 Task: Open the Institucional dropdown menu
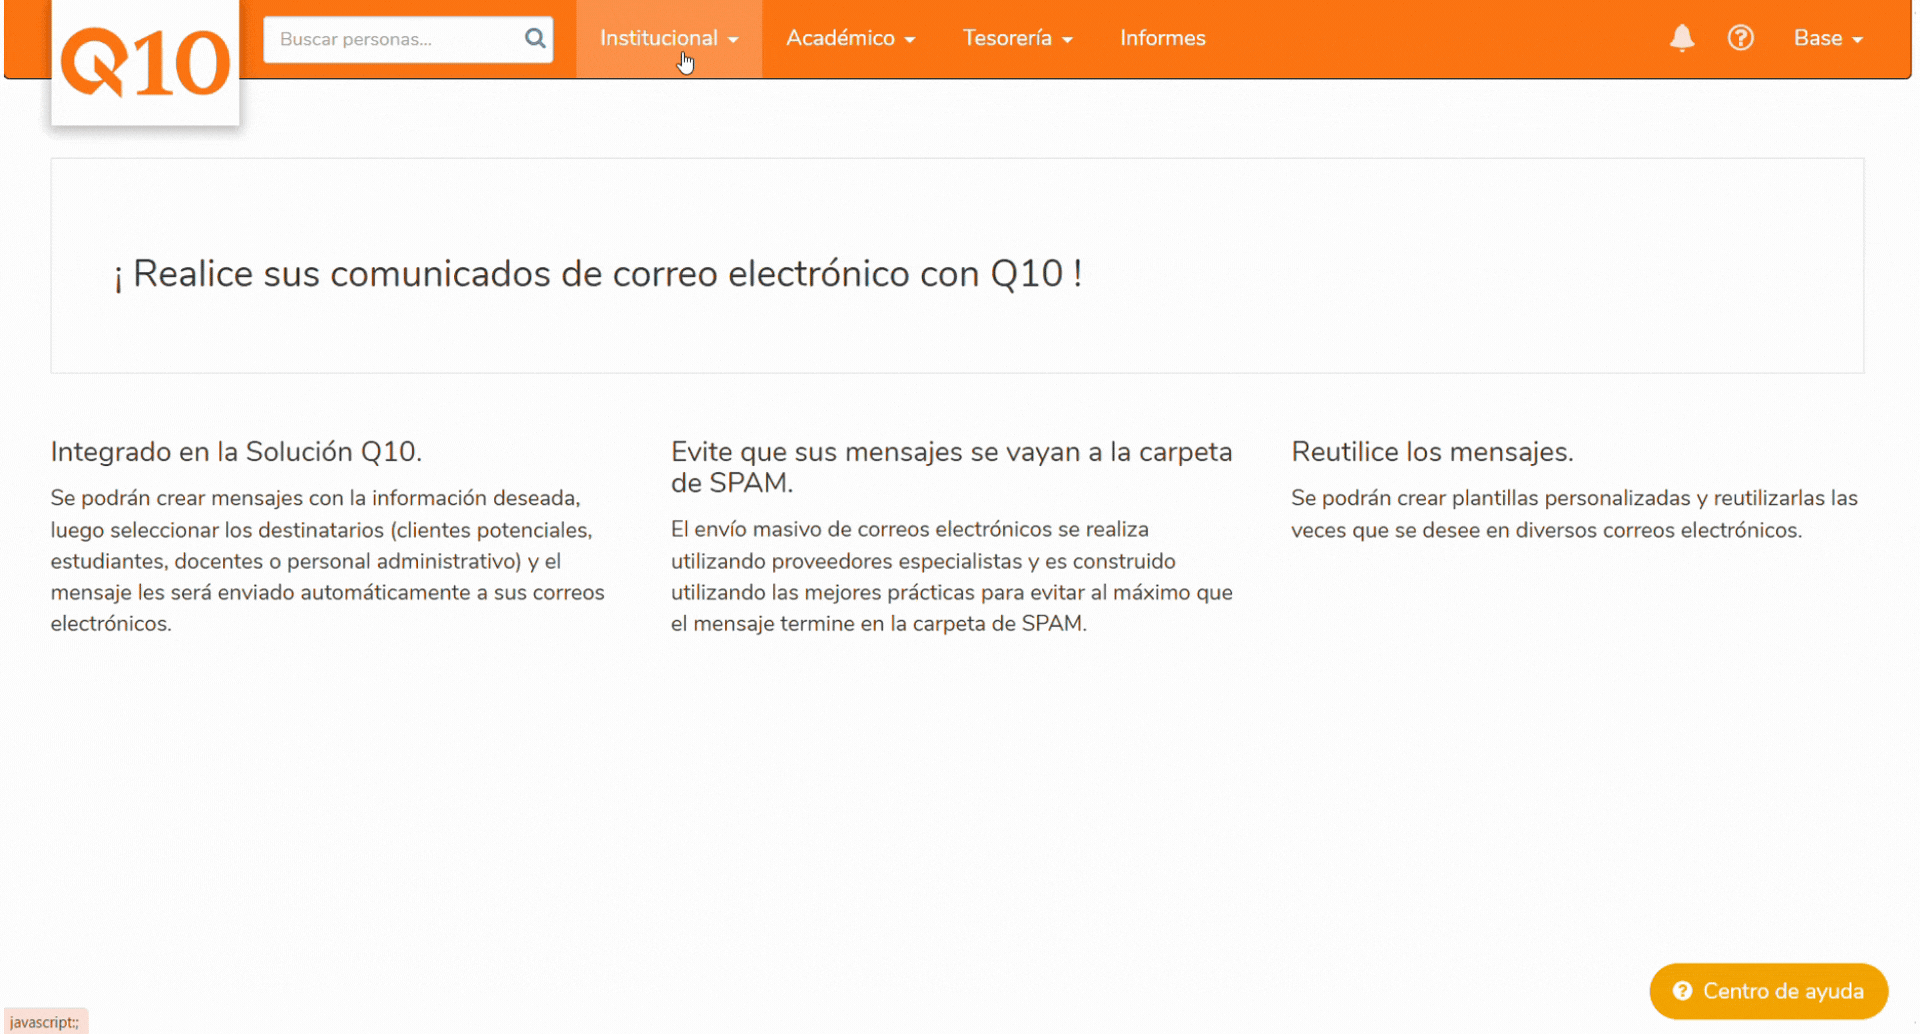point(669,38)
